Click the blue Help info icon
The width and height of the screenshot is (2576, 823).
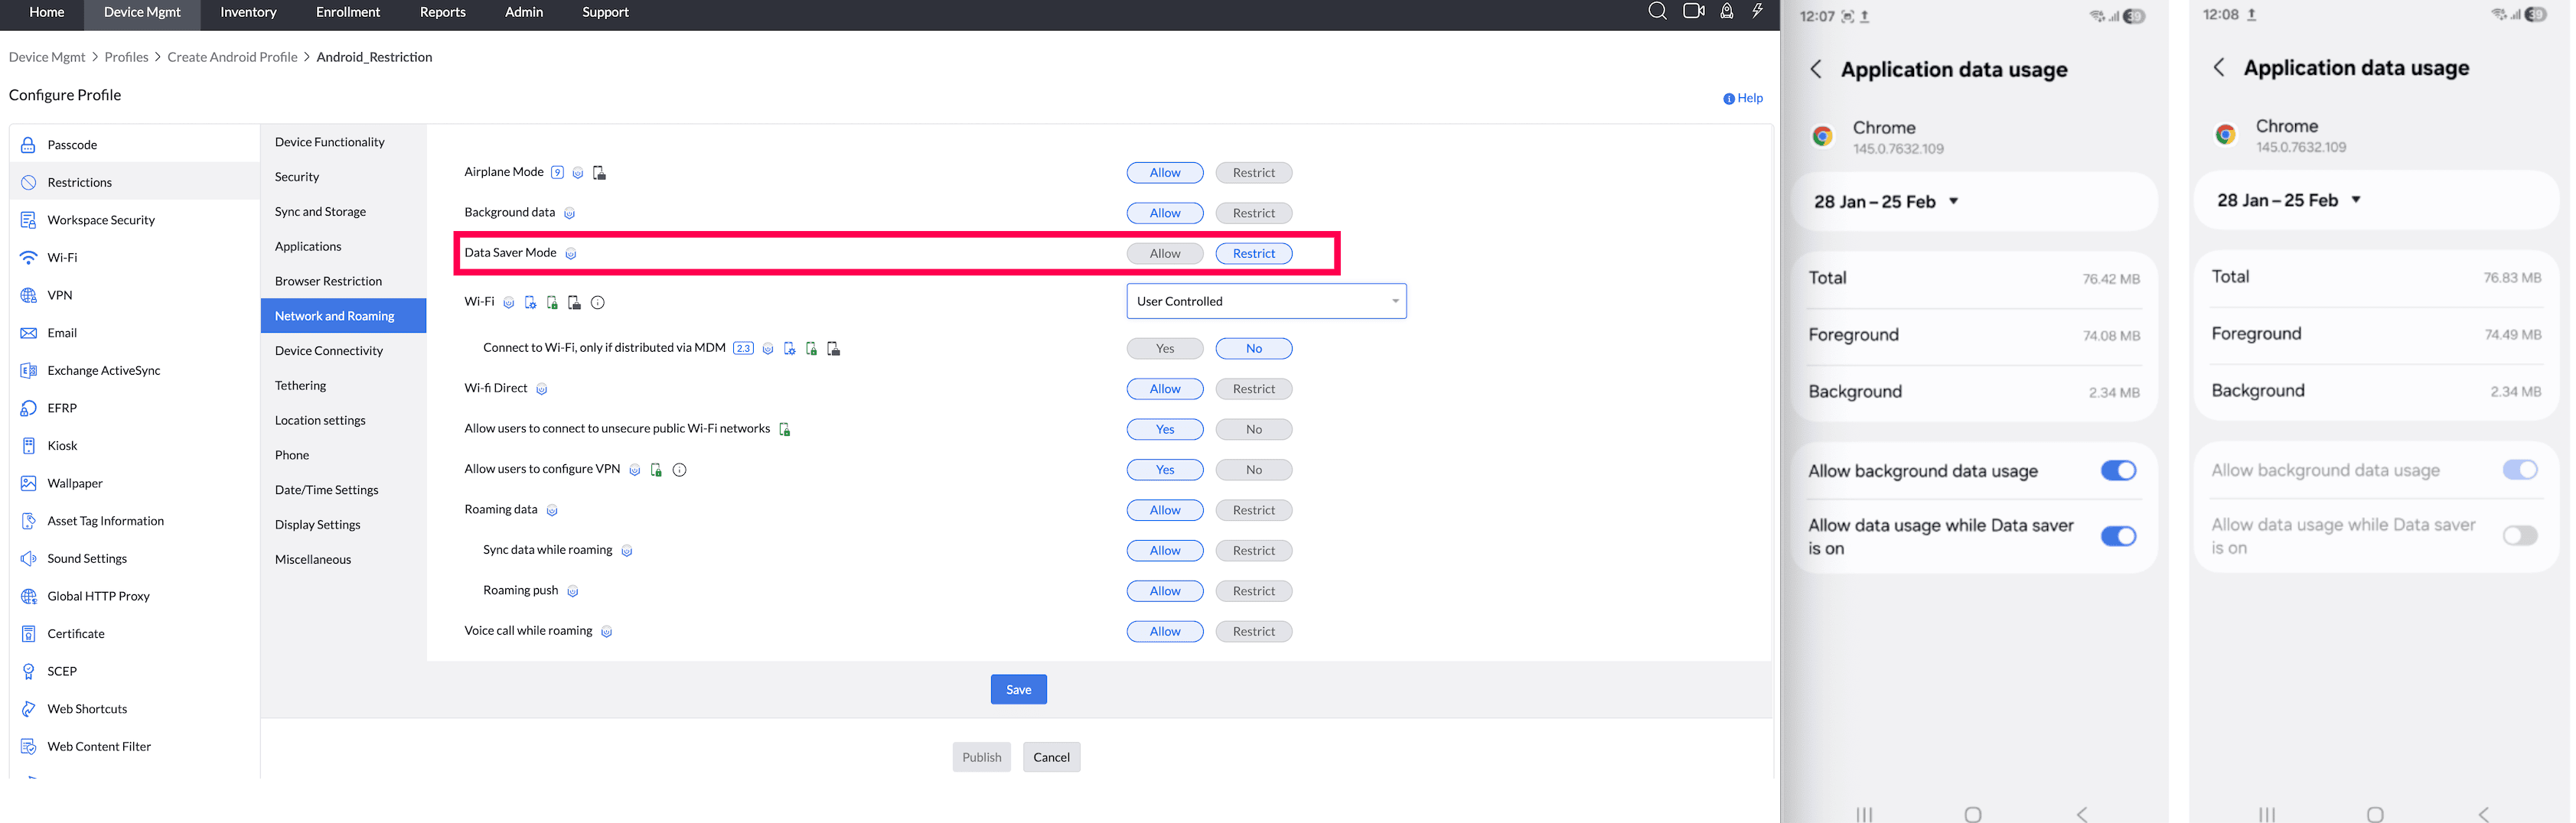point(1728,98)
